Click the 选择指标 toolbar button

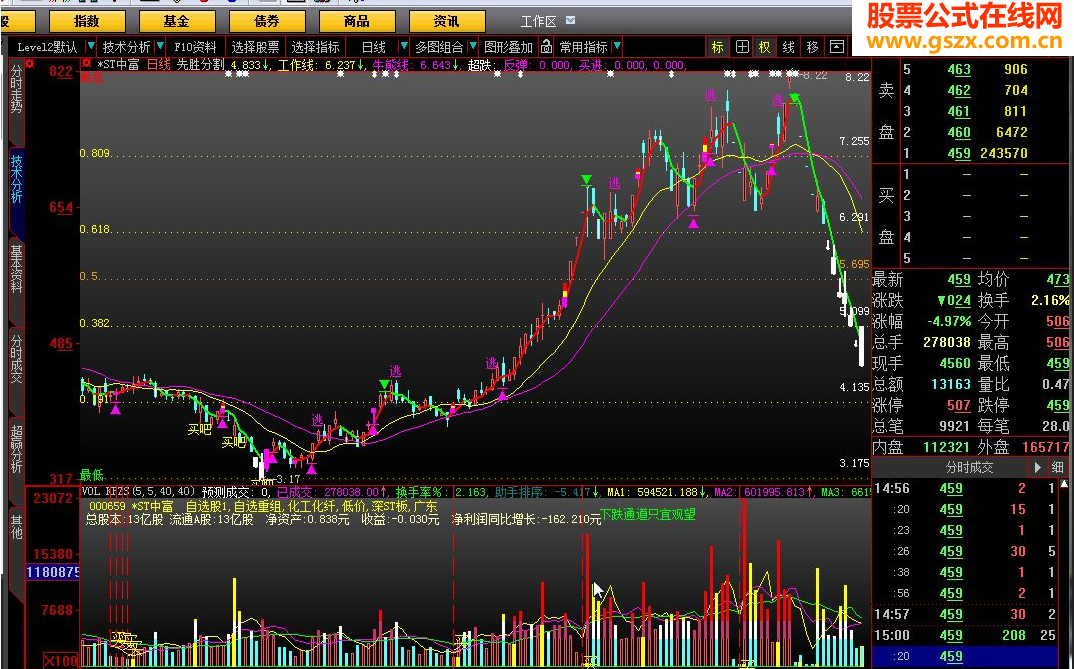click(x=316, y=47)
